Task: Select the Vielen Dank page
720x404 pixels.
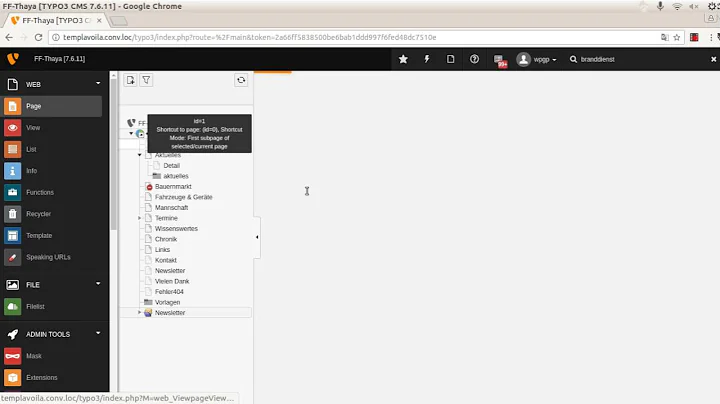Action: [x=172, y=281]
